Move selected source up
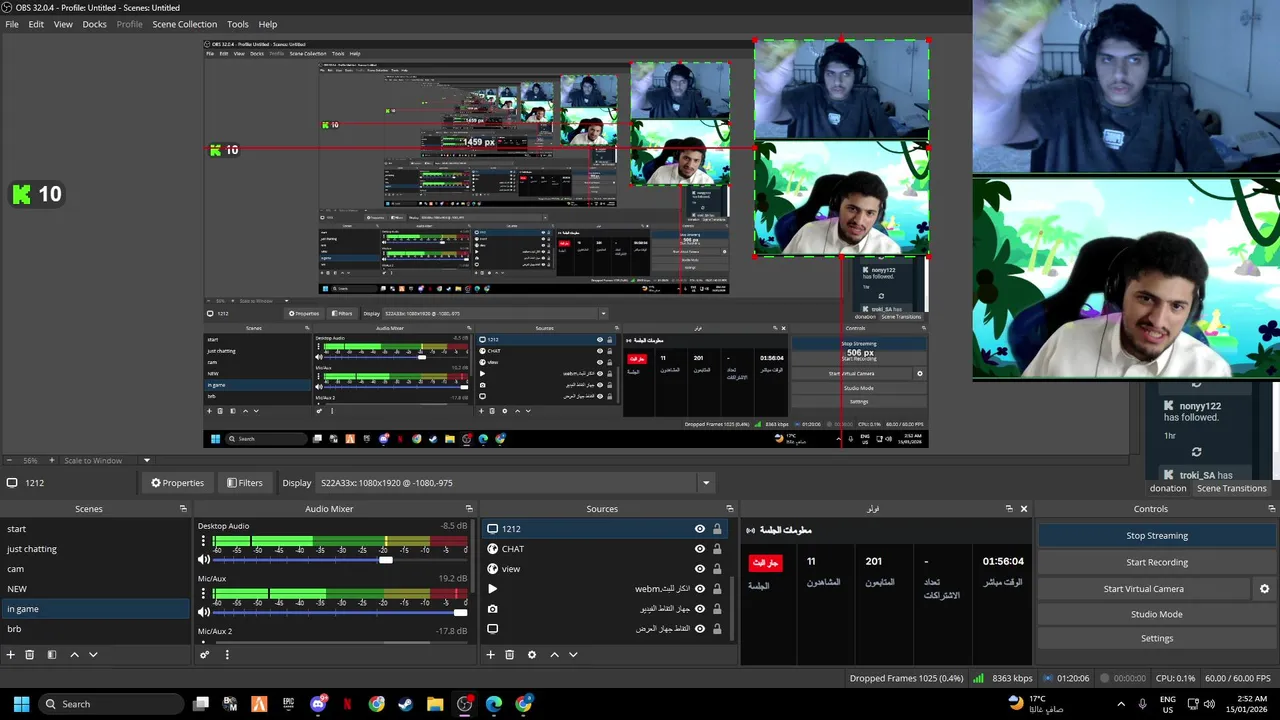 coord(554,655)
